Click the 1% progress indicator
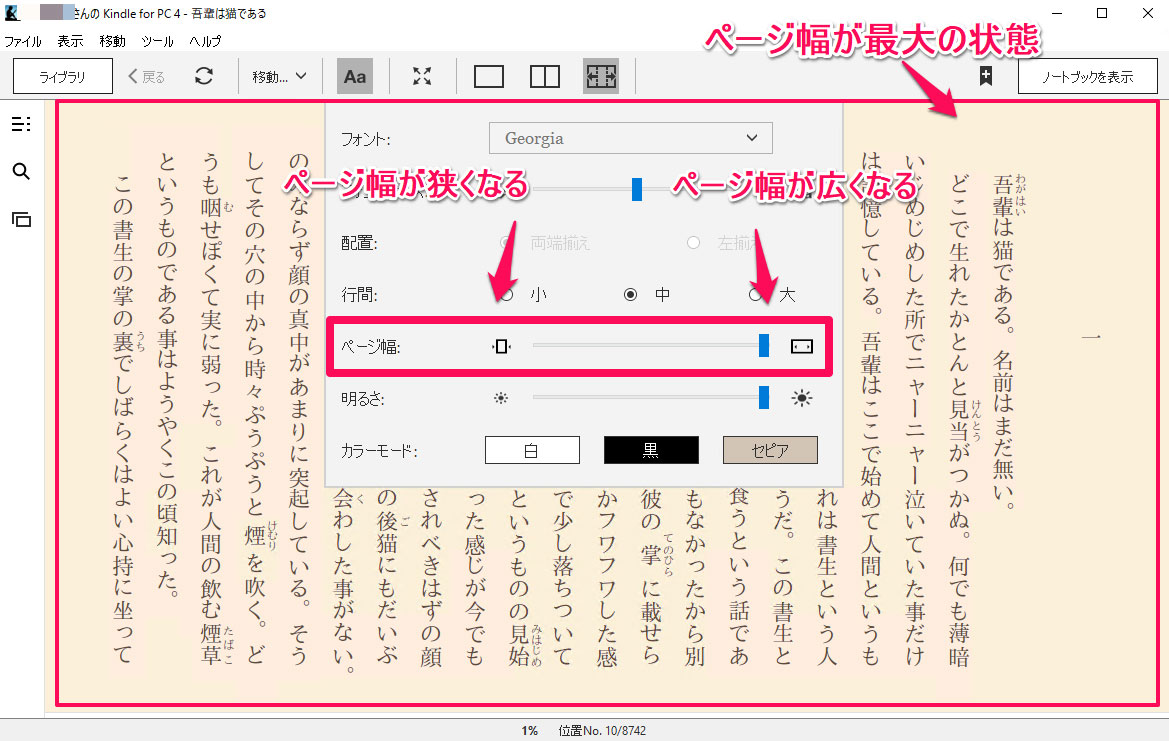Image resolution: width=1169 pixels, height=741 pixels. coord(529,731)
